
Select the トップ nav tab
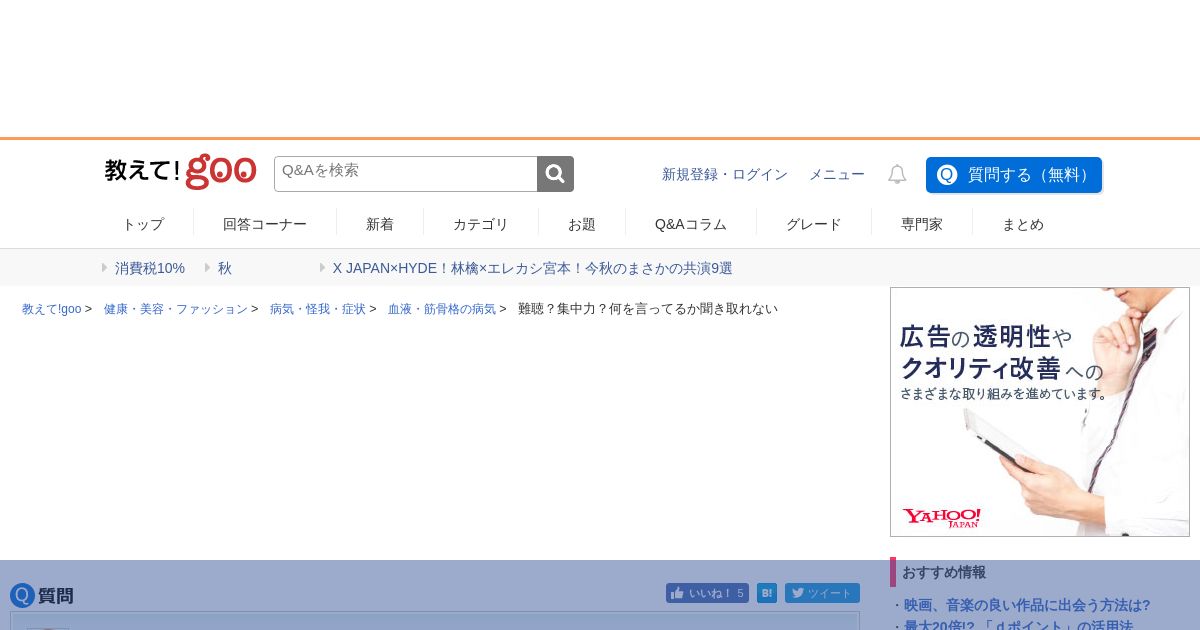(x=143, y=224)
